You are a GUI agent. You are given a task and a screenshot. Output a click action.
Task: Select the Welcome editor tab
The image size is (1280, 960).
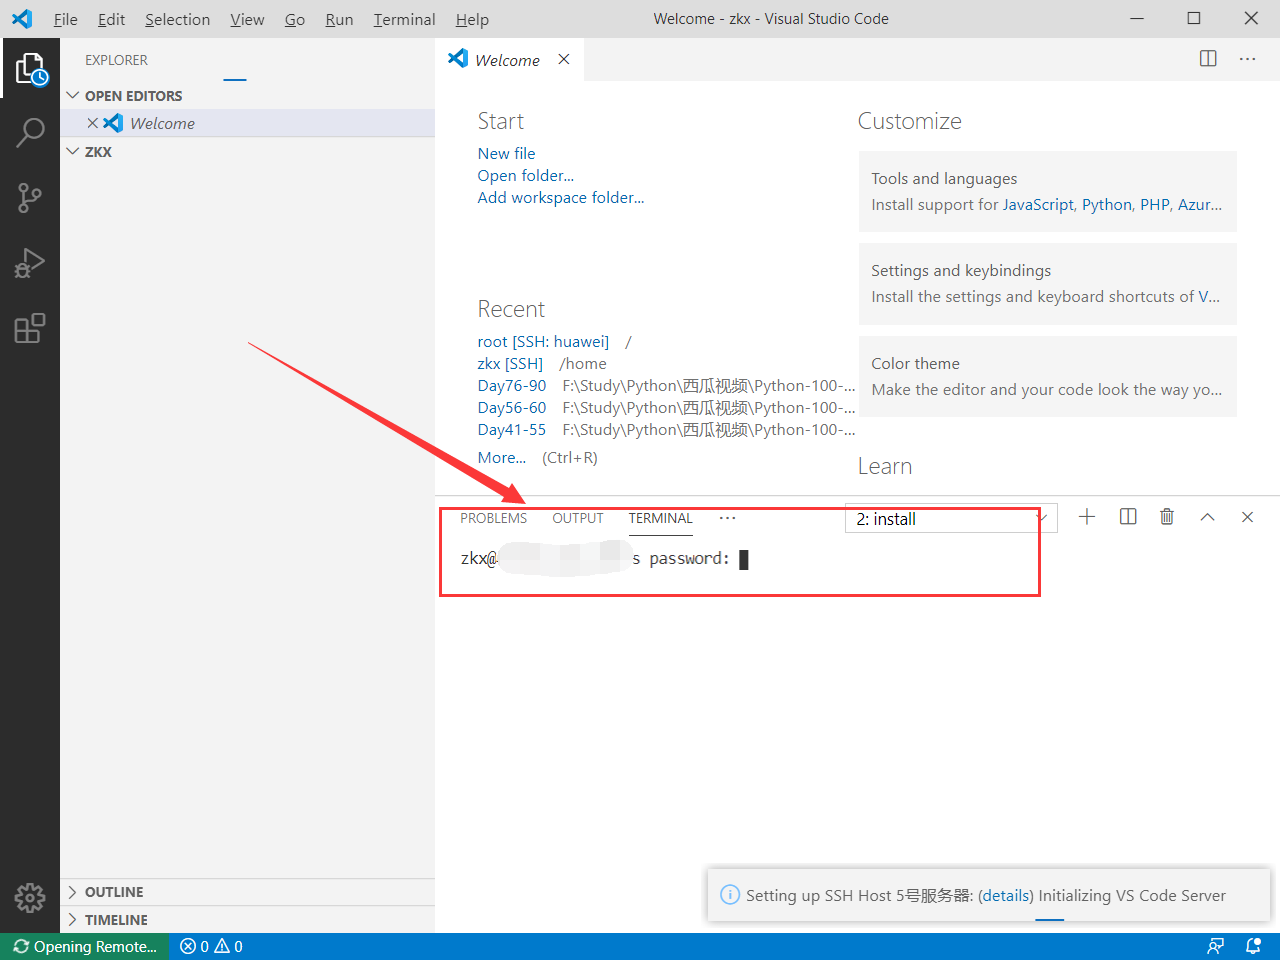[x=508, y=59]
